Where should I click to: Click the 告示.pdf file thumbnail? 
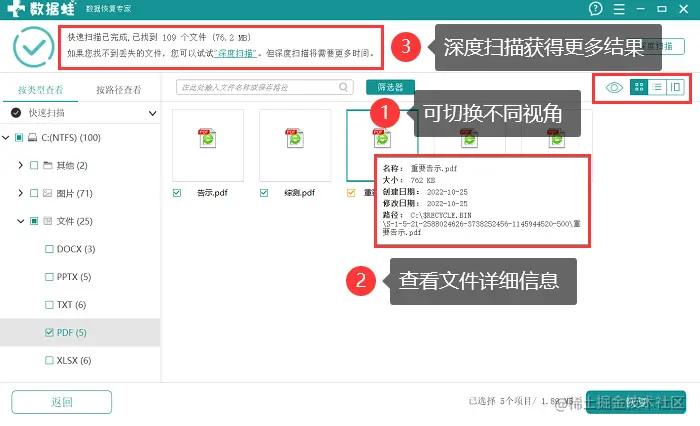208,145
